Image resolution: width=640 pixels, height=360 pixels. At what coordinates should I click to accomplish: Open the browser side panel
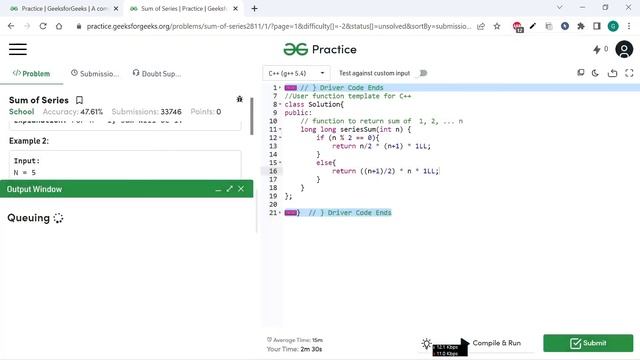(596, 26)
